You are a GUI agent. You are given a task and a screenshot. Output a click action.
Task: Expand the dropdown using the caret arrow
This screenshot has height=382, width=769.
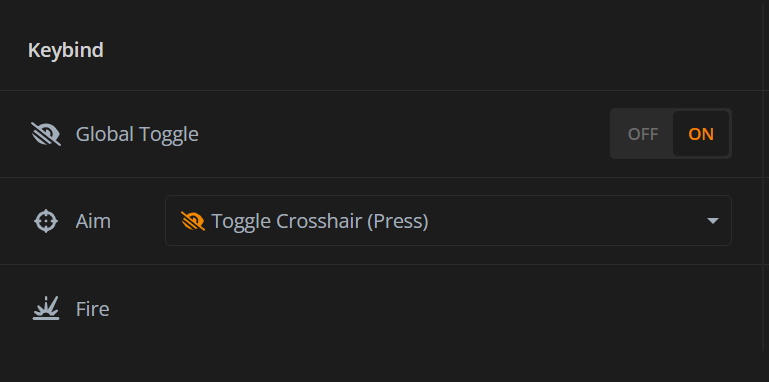[x=713, y=221]
